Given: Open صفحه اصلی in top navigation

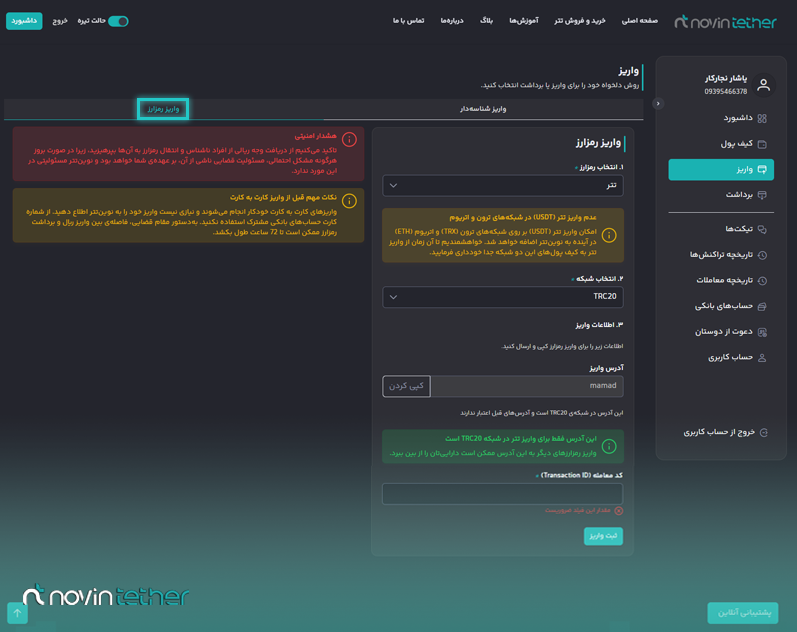Looking at the screenshot, I should coord(639,20).
